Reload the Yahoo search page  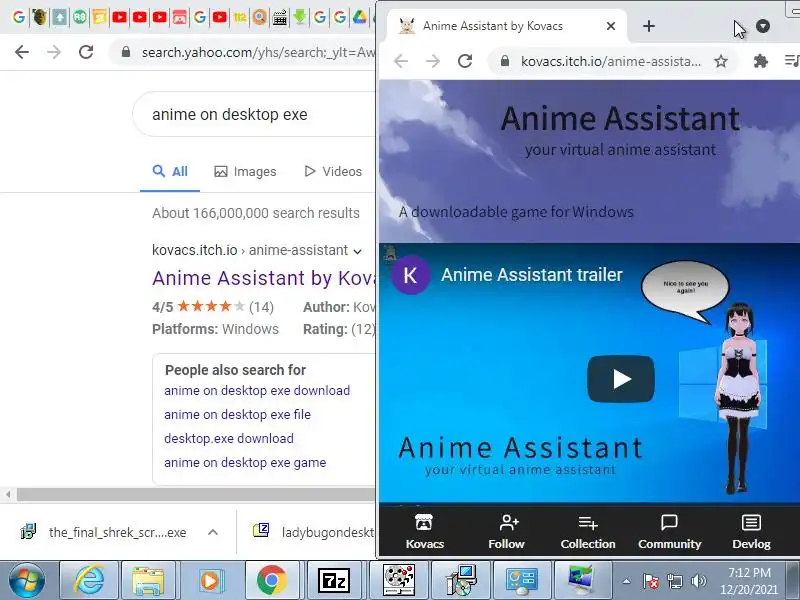86,52
